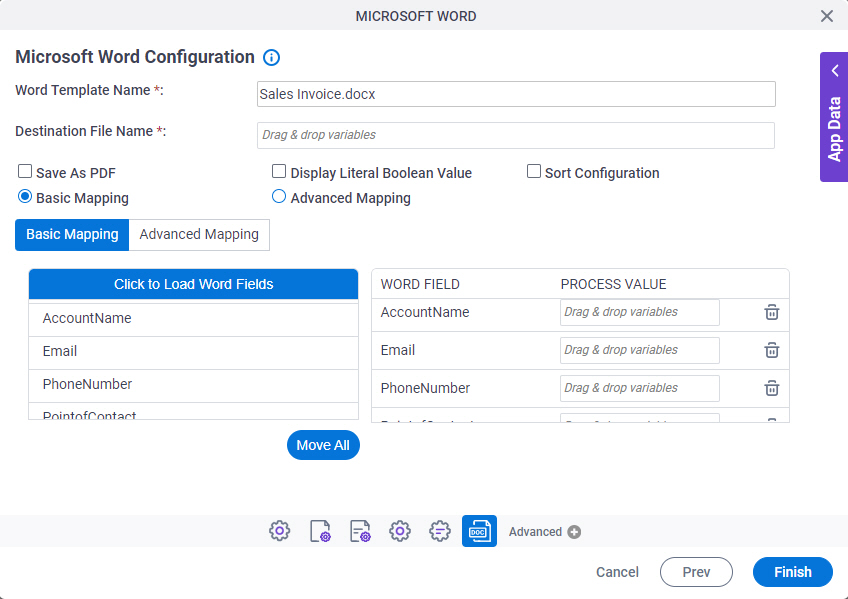Screen dimensions: 848x599
Task: Expand the App Data side panel
Action: 834,117
